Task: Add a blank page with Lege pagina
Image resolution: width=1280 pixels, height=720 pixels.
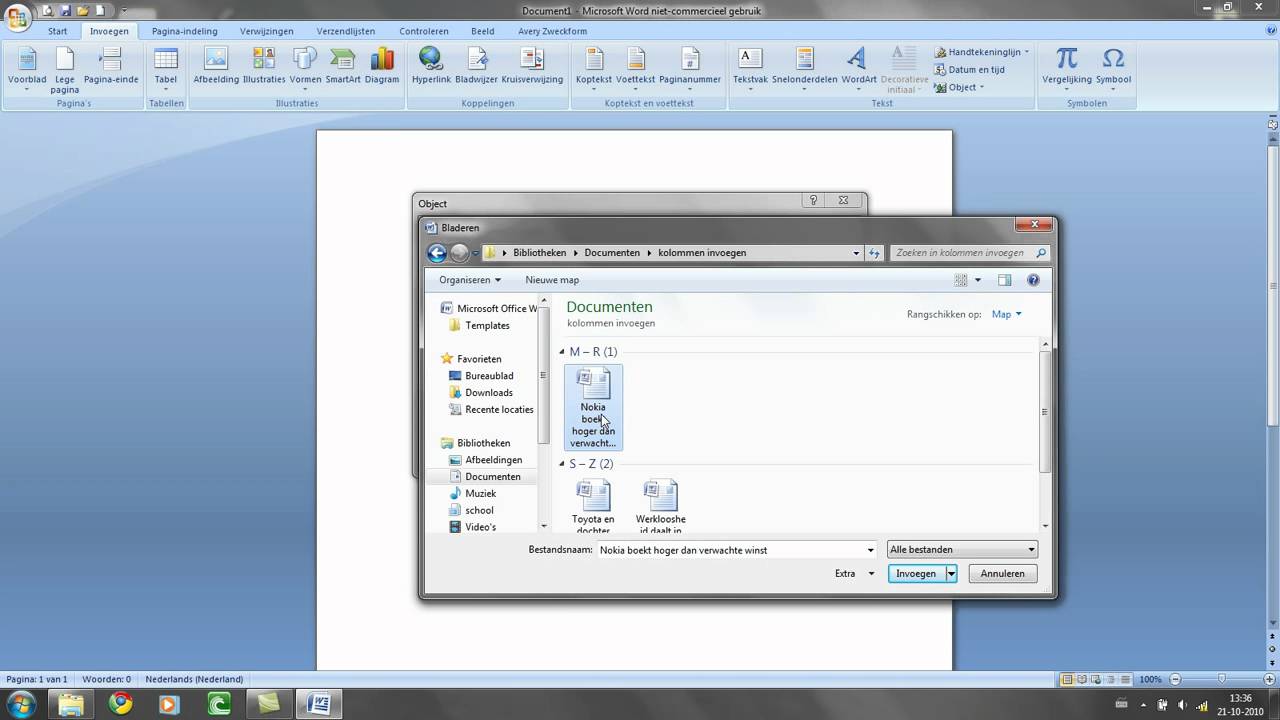Action: tap(65, 69)
